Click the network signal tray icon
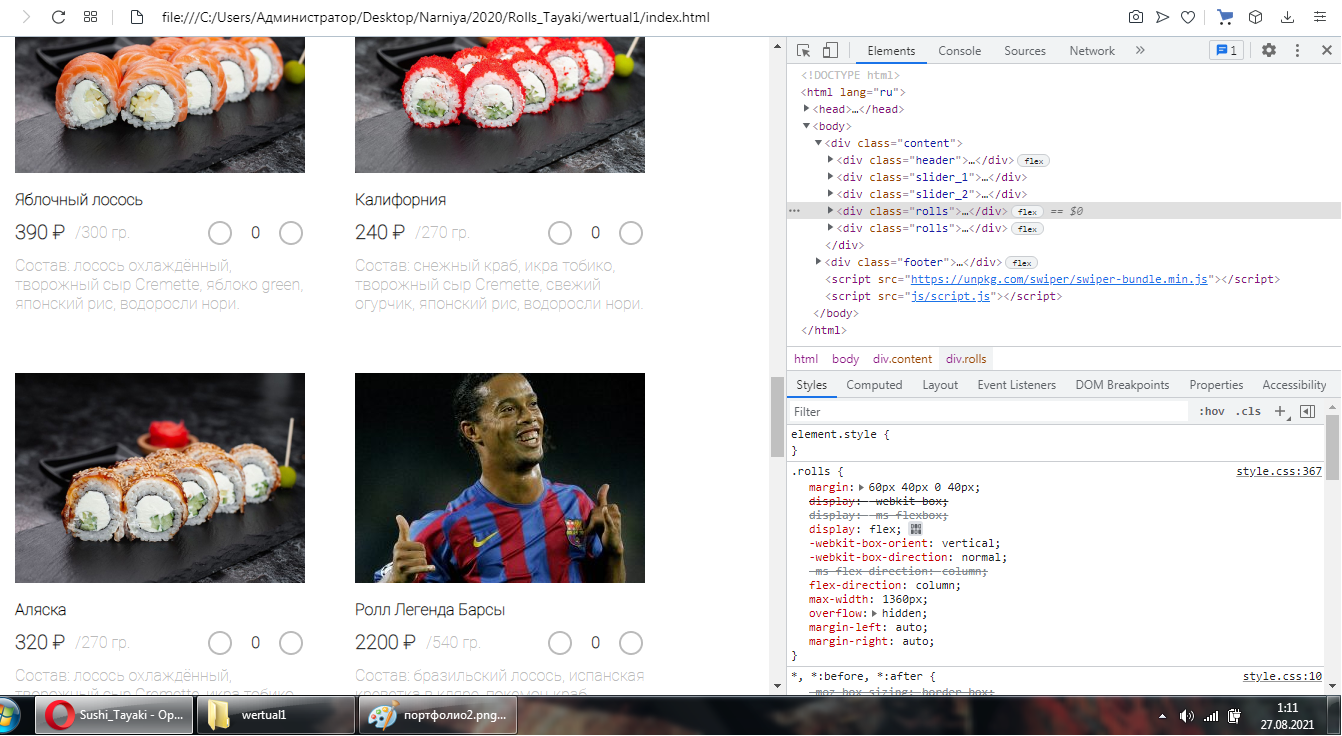Screen dimensions: 1342x736 (1211, 716)
